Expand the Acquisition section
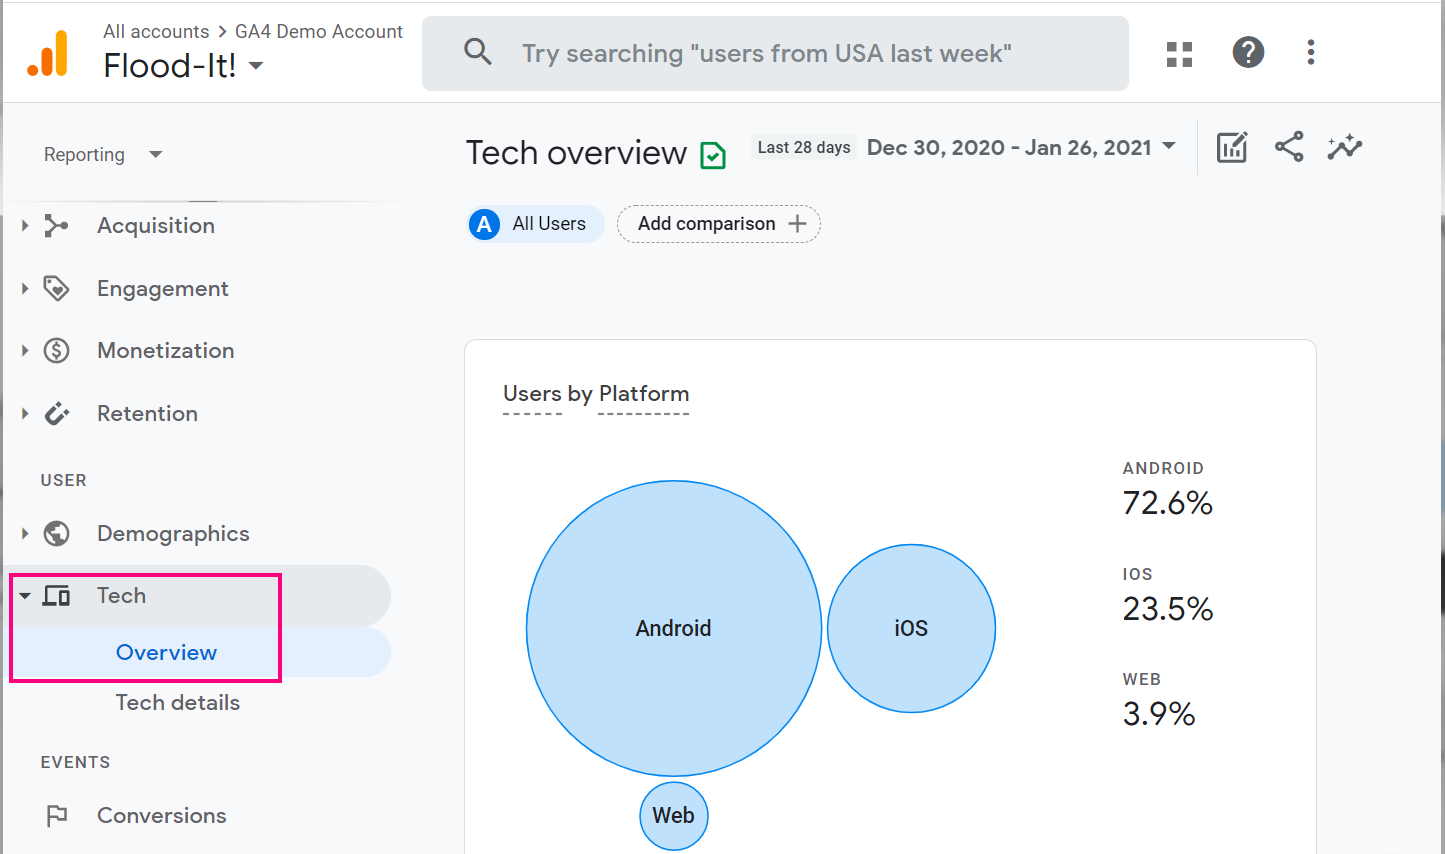Viewport: 1445px width, 854px height. (25, 226)
